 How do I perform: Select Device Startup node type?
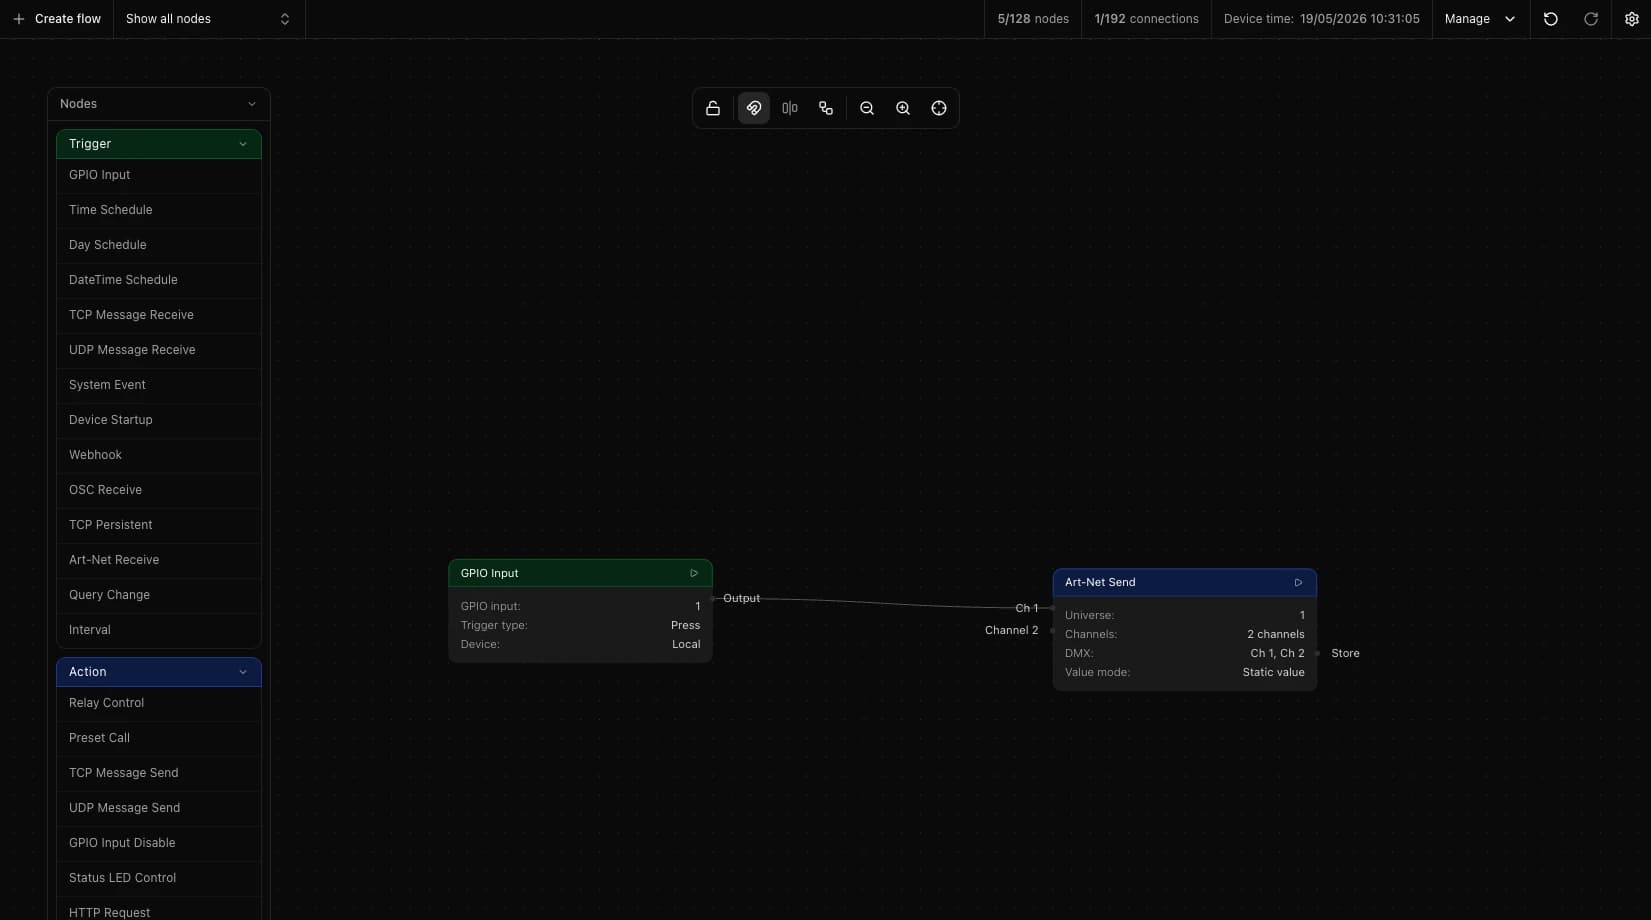pos(159,420)
